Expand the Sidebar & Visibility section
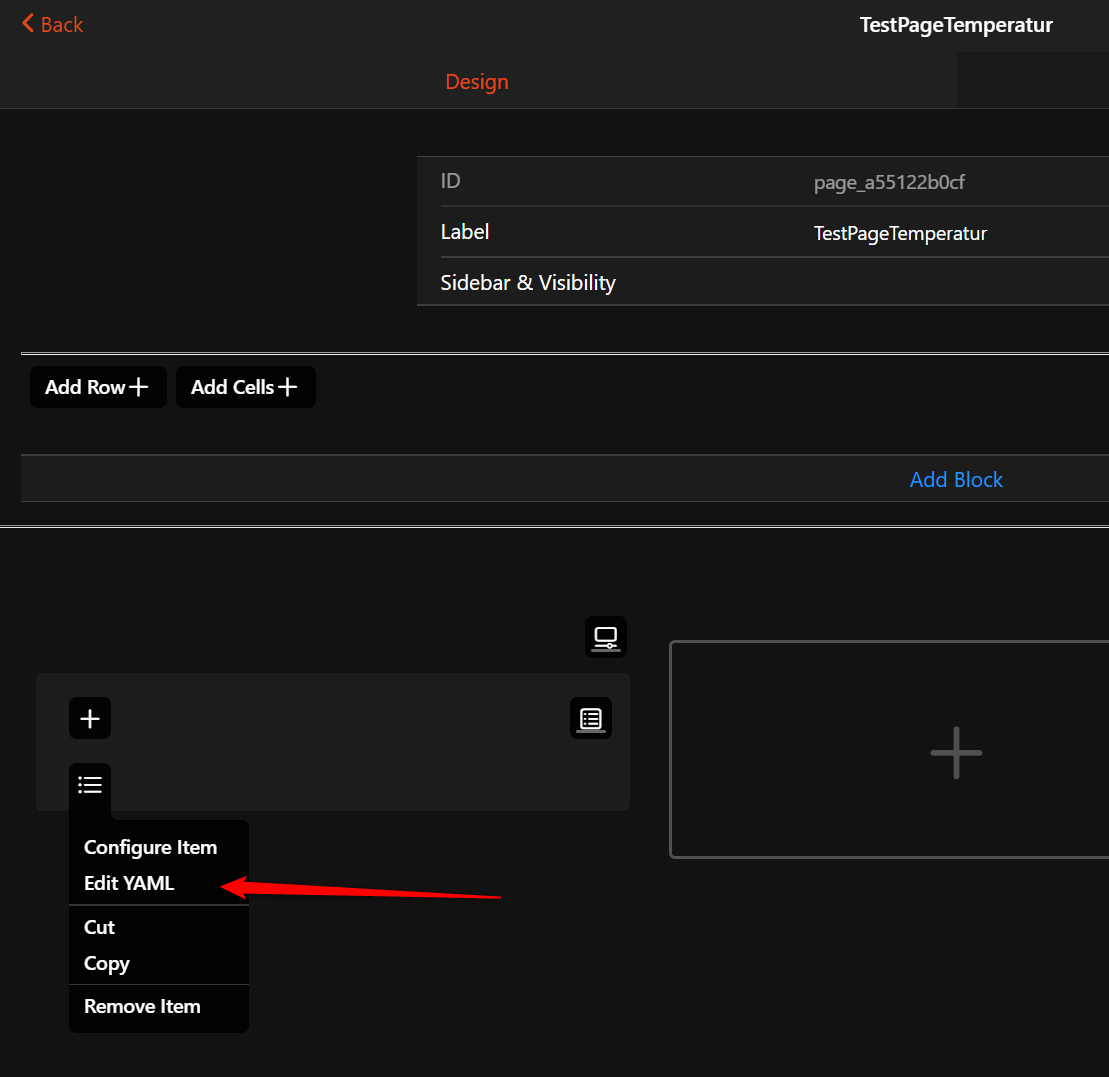 point(528,283)
